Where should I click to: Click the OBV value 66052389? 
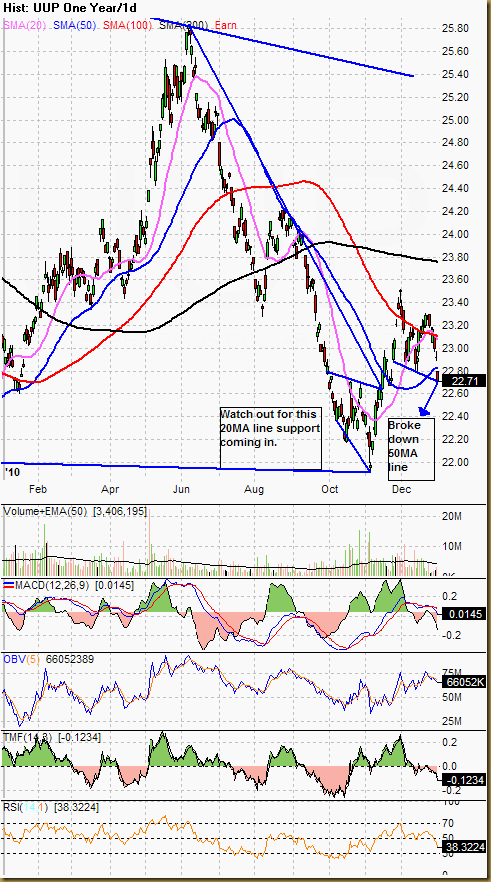coord(69,659)
